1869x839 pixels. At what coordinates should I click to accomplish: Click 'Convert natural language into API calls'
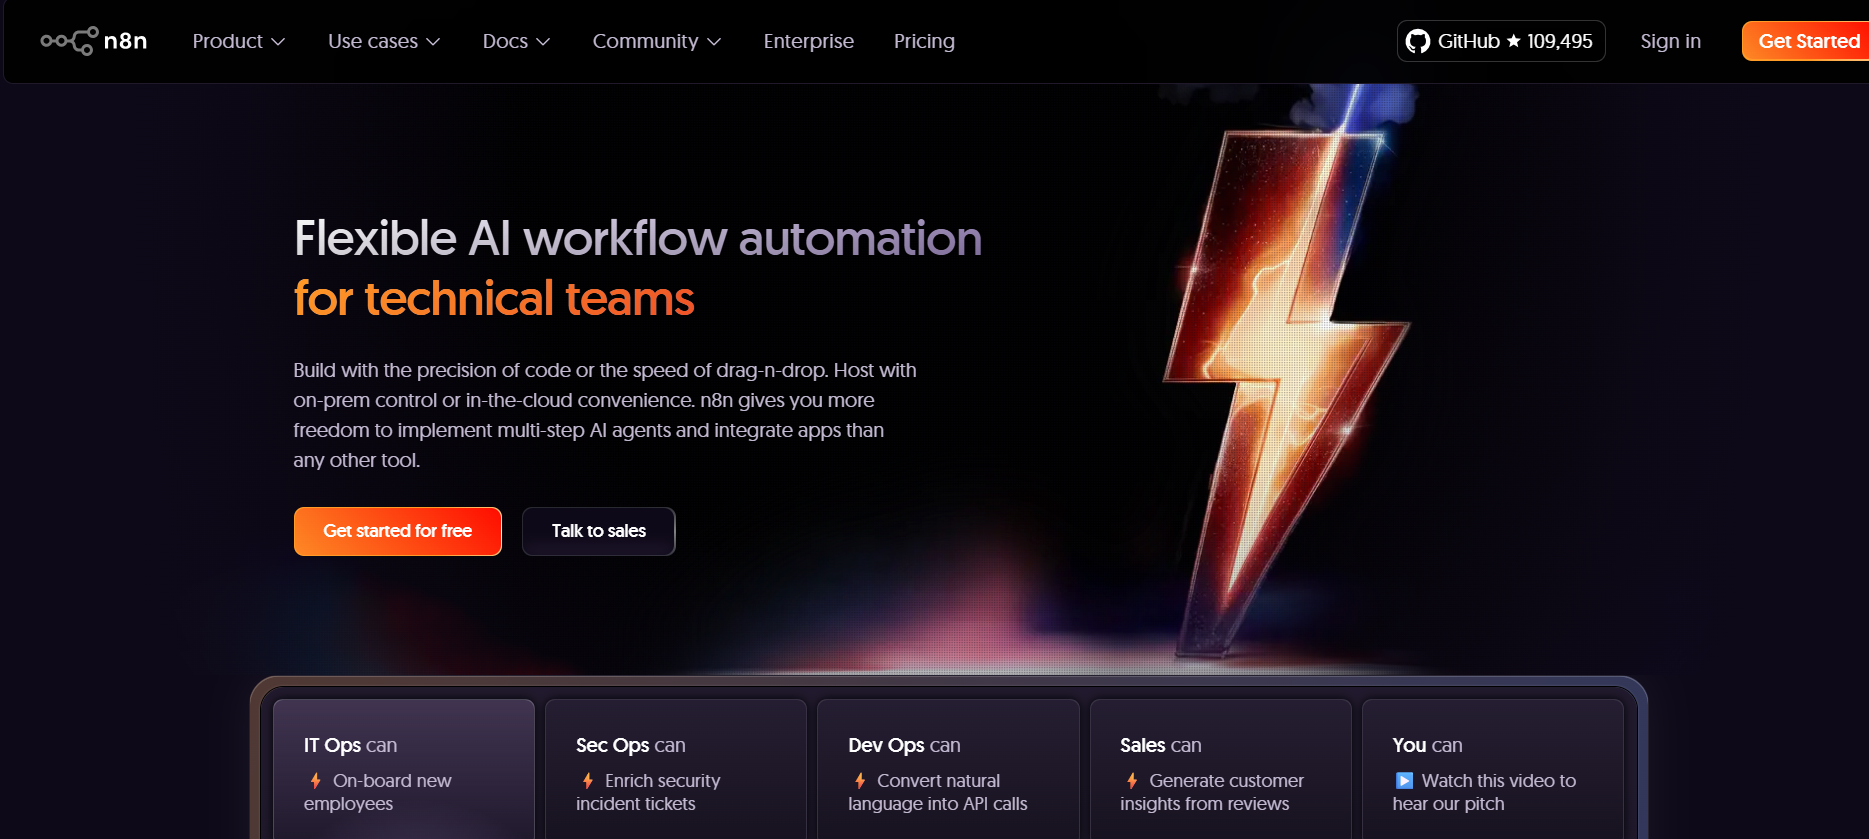click(x=938, y=792)
